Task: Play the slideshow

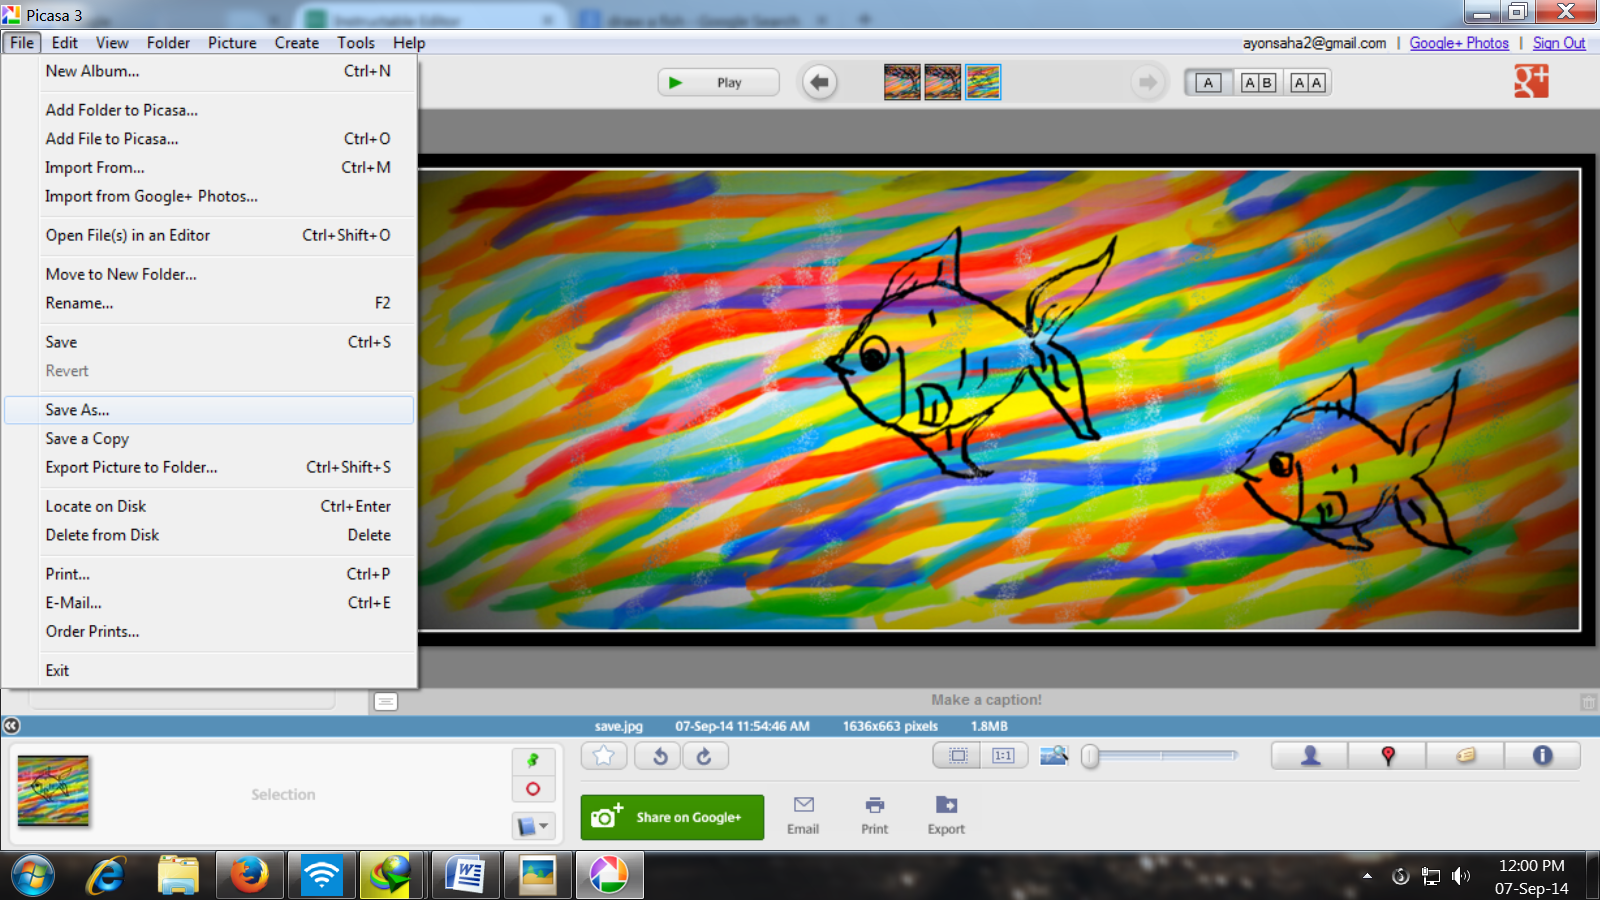Action: coord(718,82)
